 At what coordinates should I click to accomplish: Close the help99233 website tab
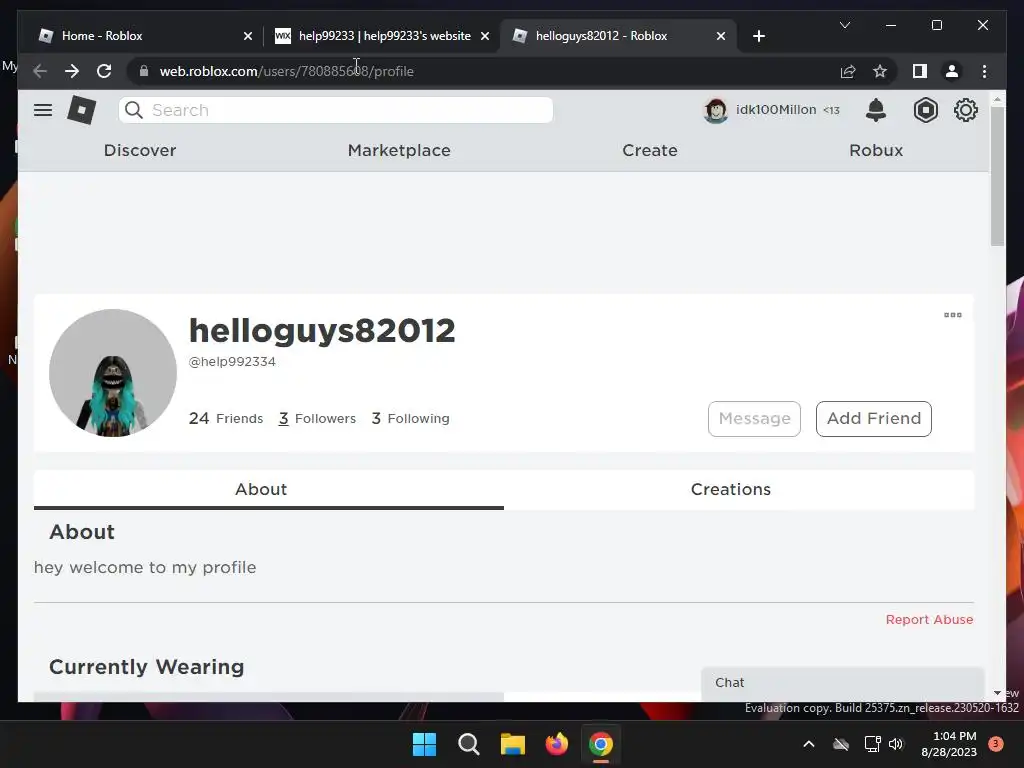pyautogui.click(x=485, y=36)
